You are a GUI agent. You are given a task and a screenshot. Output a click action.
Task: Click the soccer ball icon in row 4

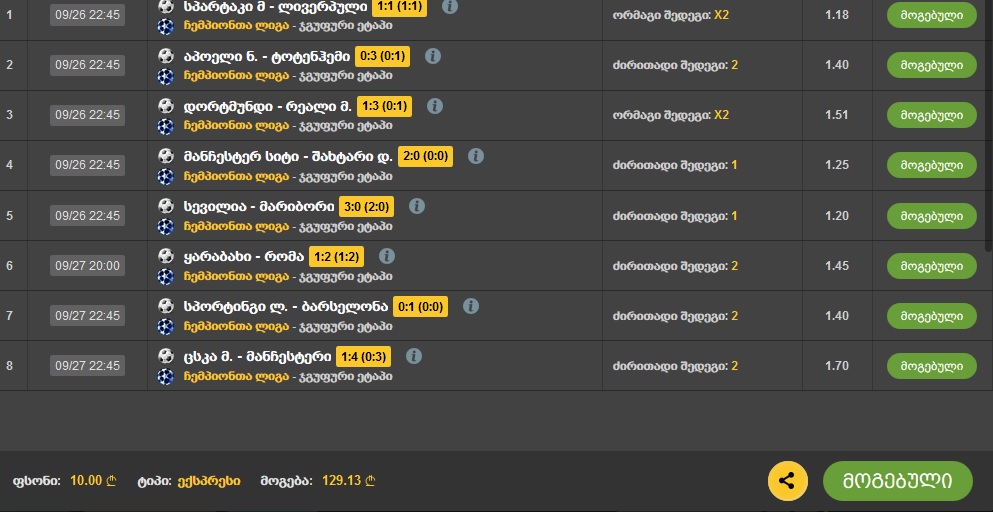[166, 156]
